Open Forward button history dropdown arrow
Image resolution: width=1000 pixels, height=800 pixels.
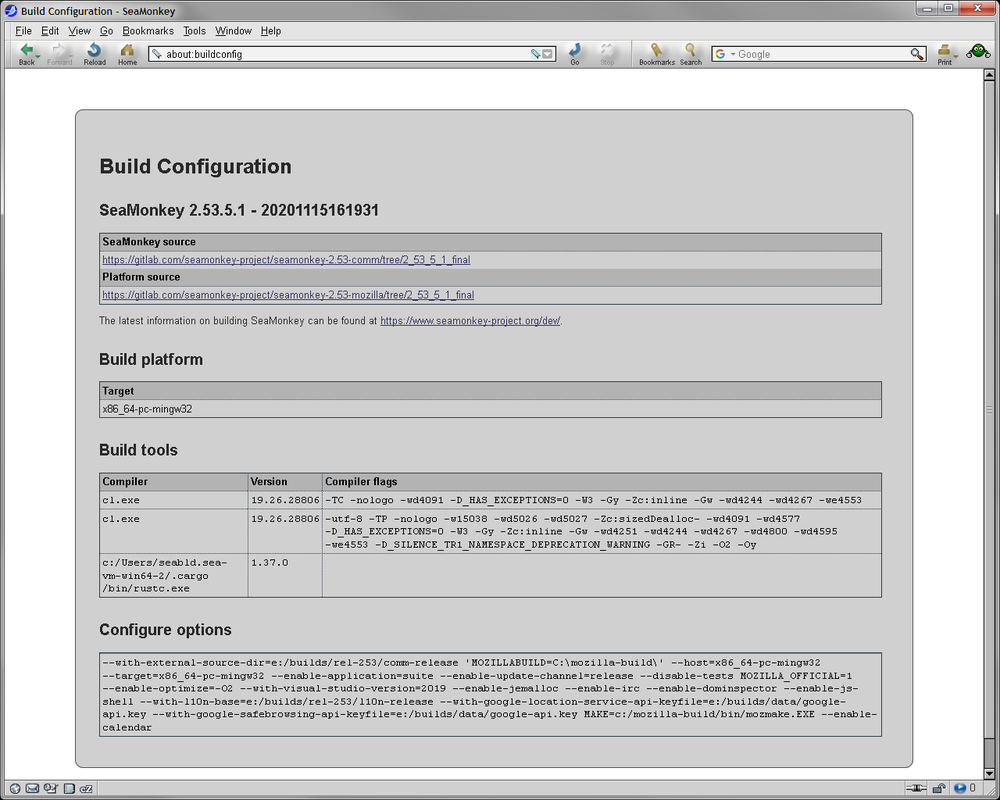71,56
